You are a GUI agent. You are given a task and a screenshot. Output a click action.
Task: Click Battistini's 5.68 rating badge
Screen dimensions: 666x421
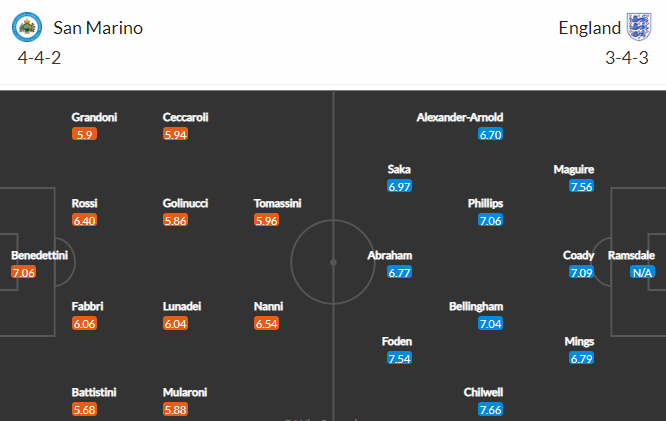84,410
